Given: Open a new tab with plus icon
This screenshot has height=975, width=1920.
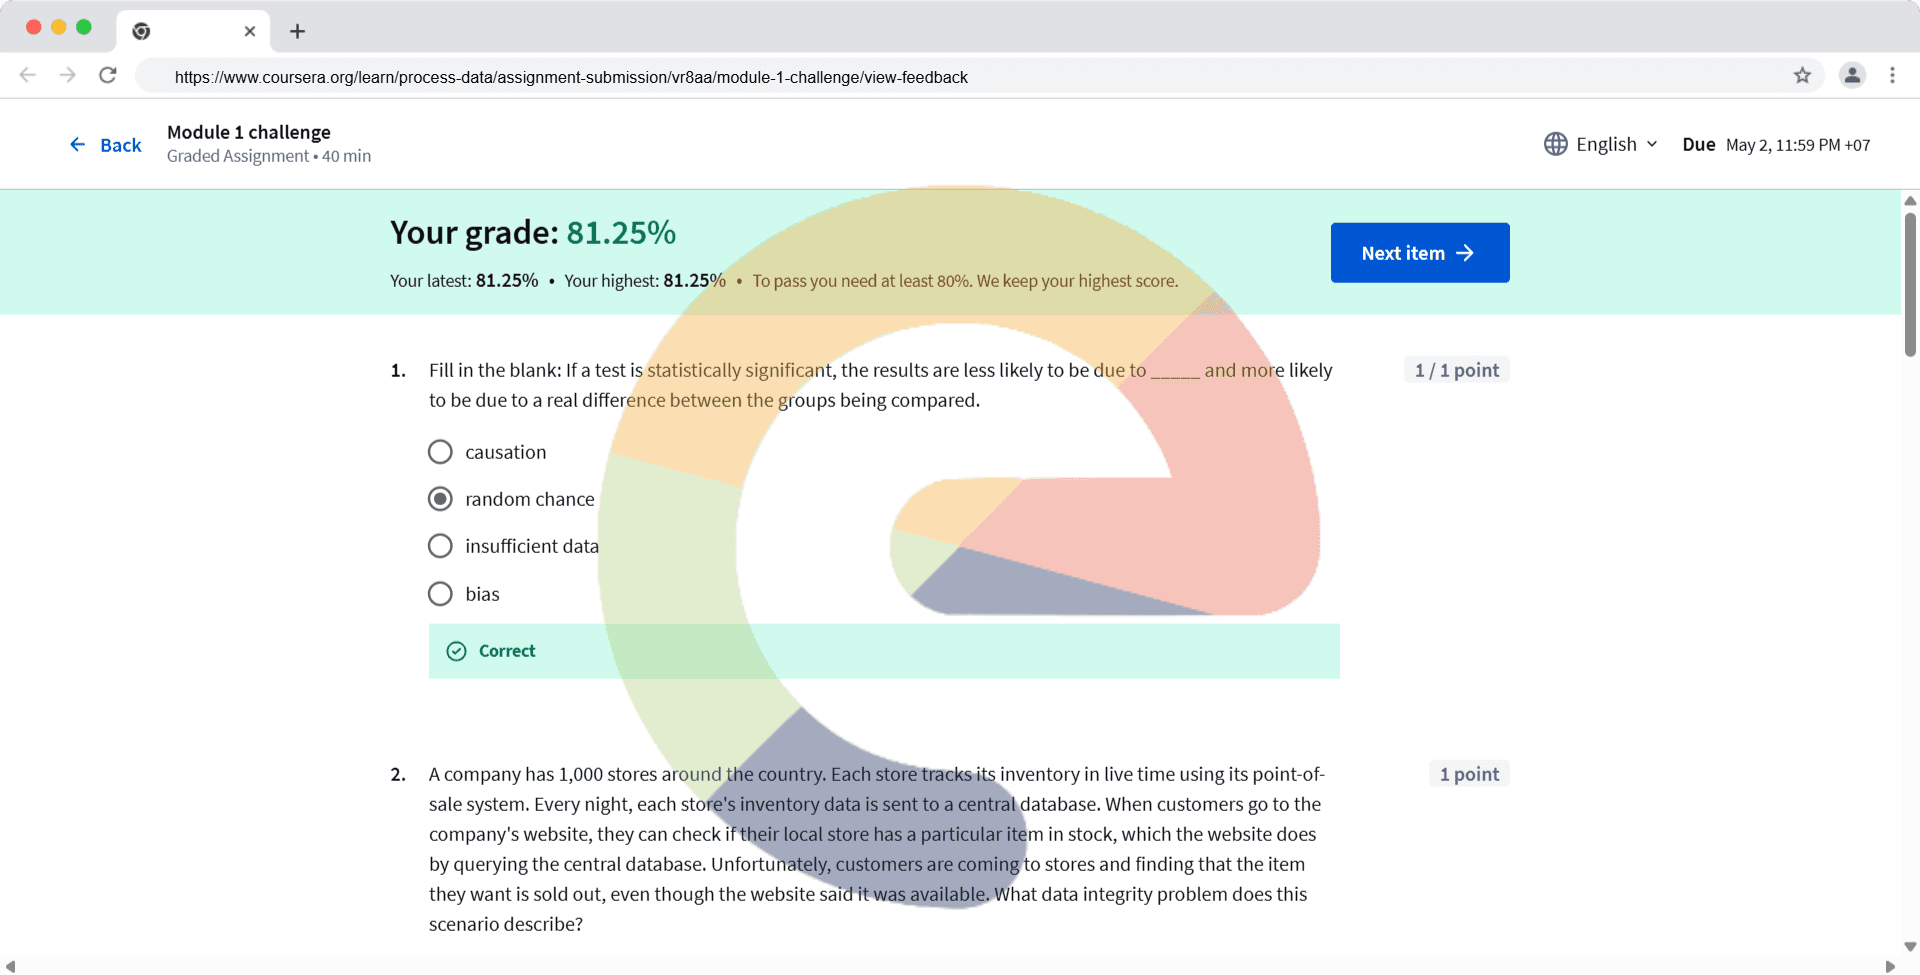Looking at the screenshot, I should coord(297,31).
